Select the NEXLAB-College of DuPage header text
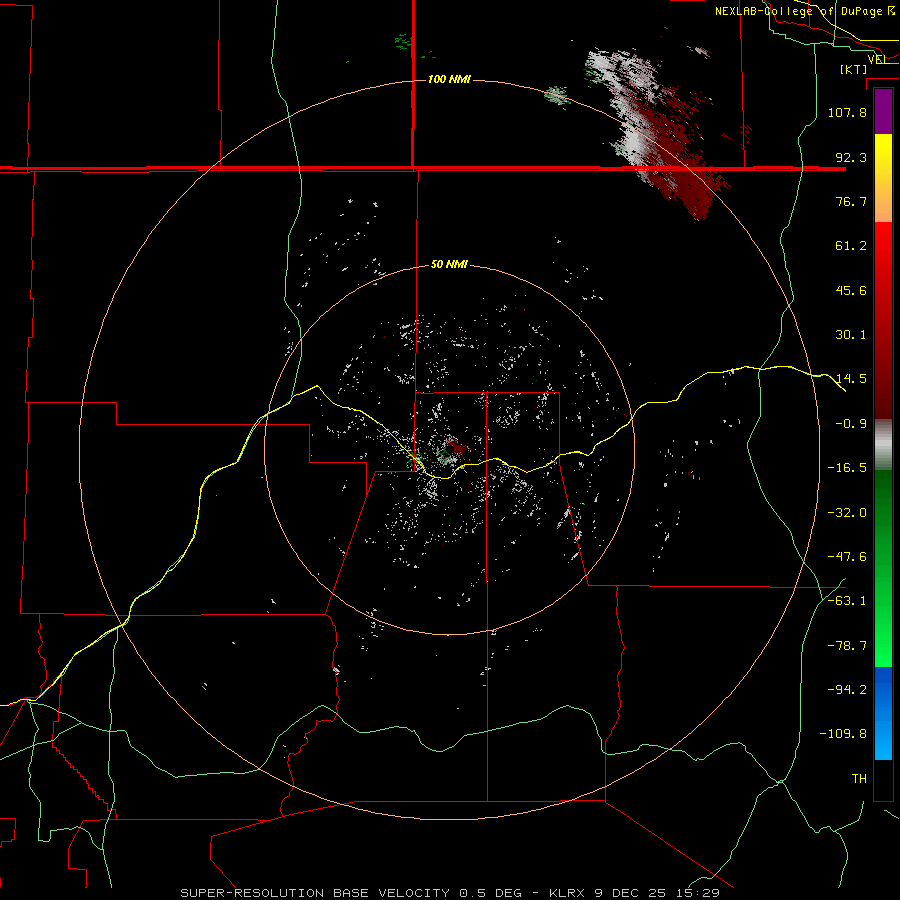The image size is (900, 900). tap(805, 11)
